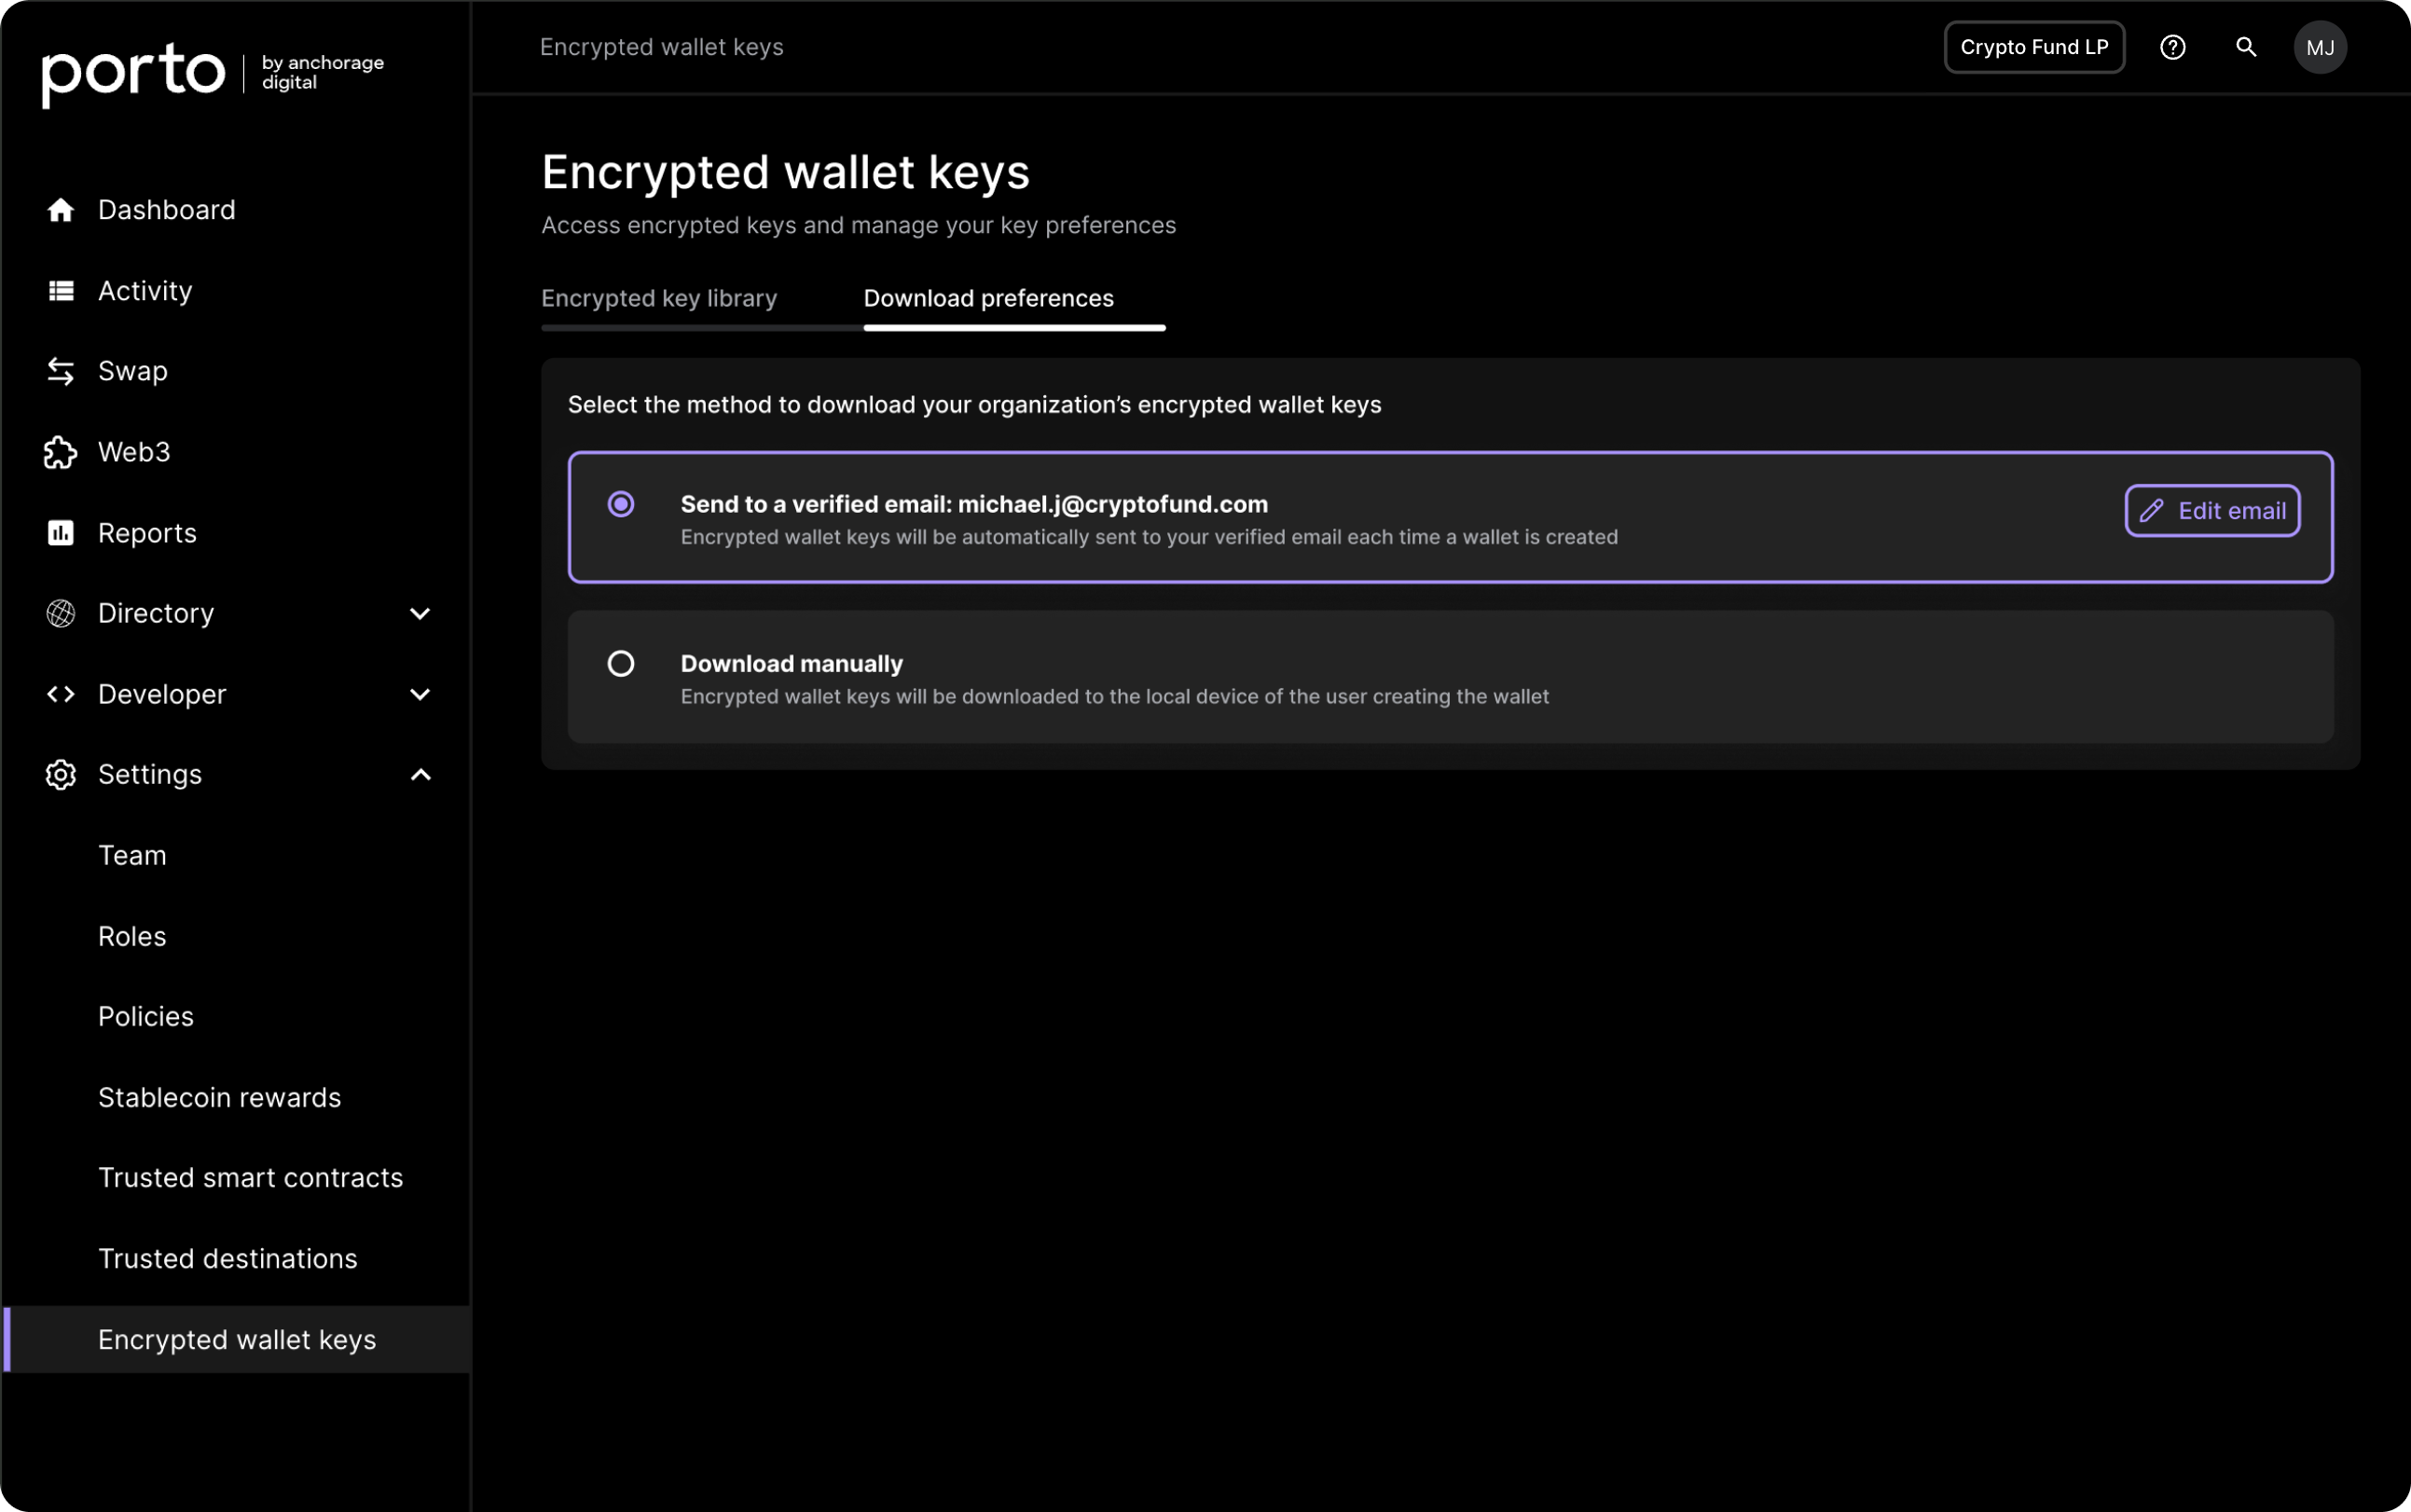Open Stablecoin rewards in sidebar

220,1097
